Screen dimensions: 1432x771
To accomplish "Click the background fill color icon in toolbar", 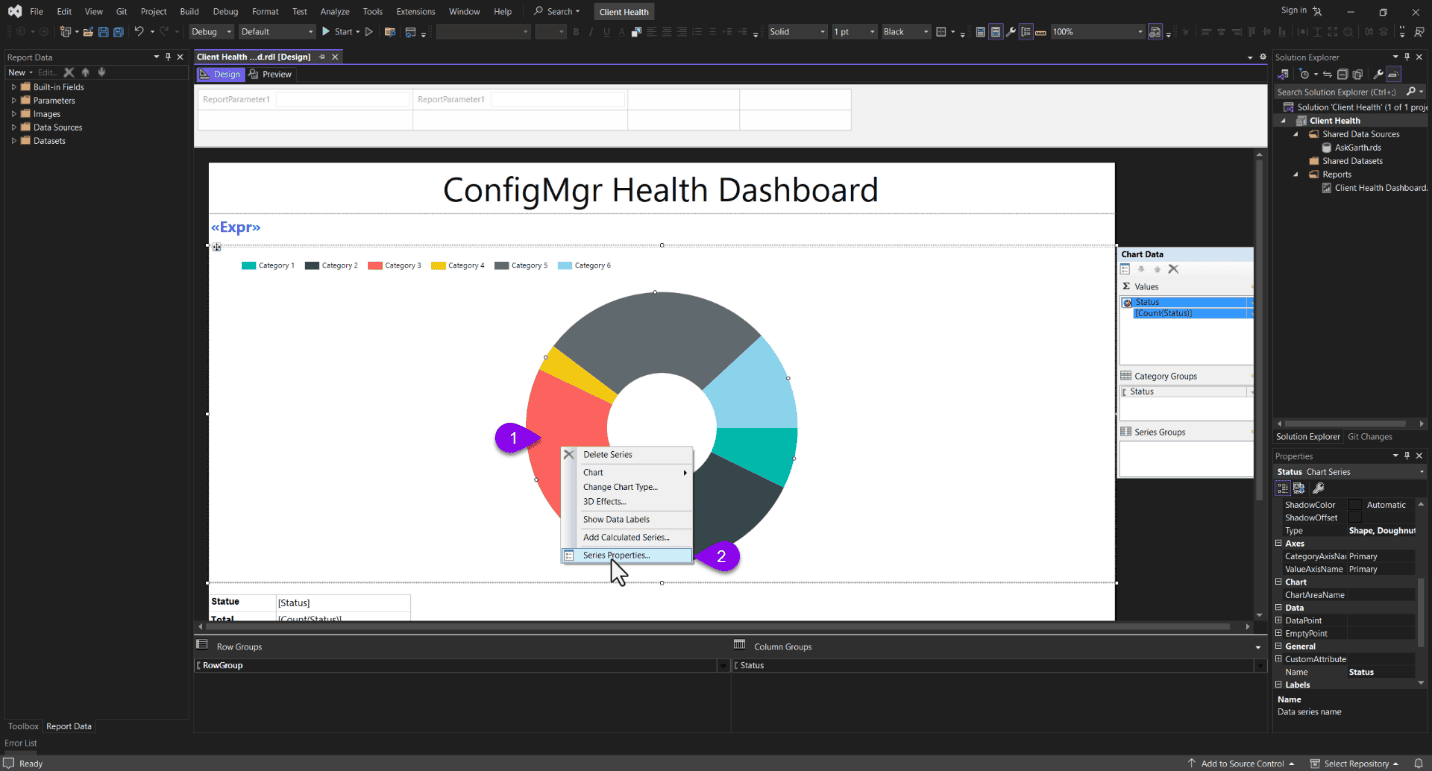I will pyautogui.click(x=636, y=32).
